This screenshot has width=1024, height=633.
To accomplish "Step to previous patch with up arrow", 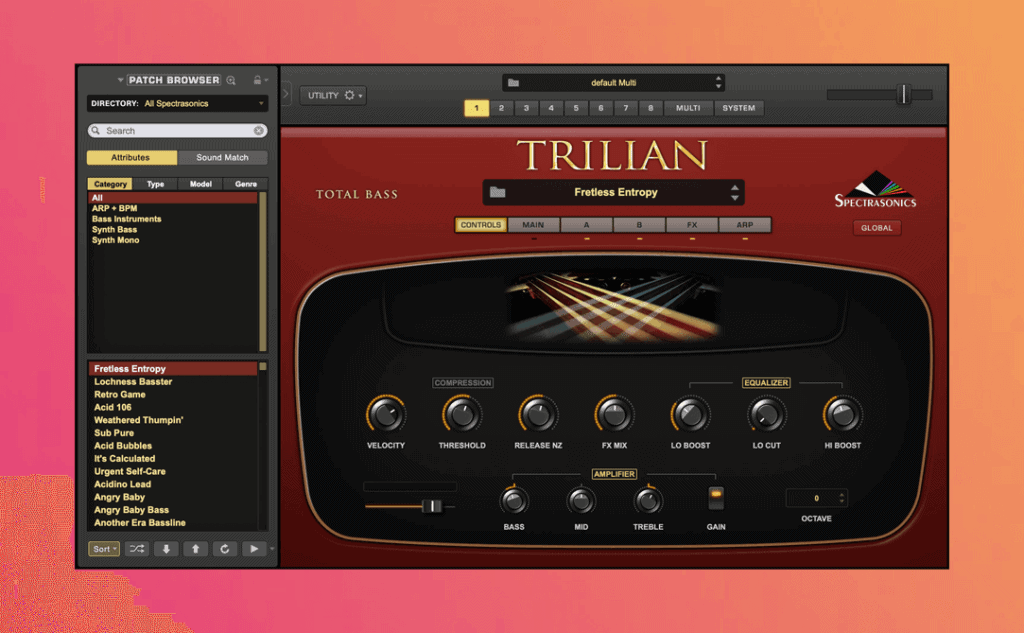I will (x=195, y=549).
